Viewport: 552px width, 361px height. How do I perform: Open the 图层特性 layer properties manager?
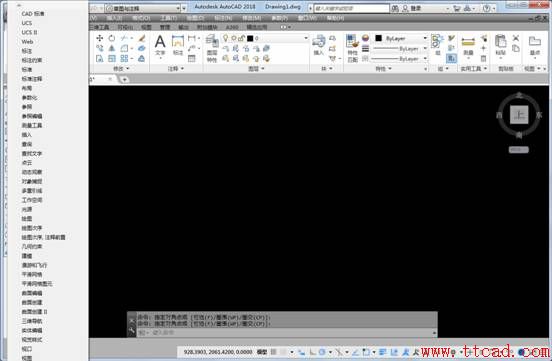click(212, 48)
